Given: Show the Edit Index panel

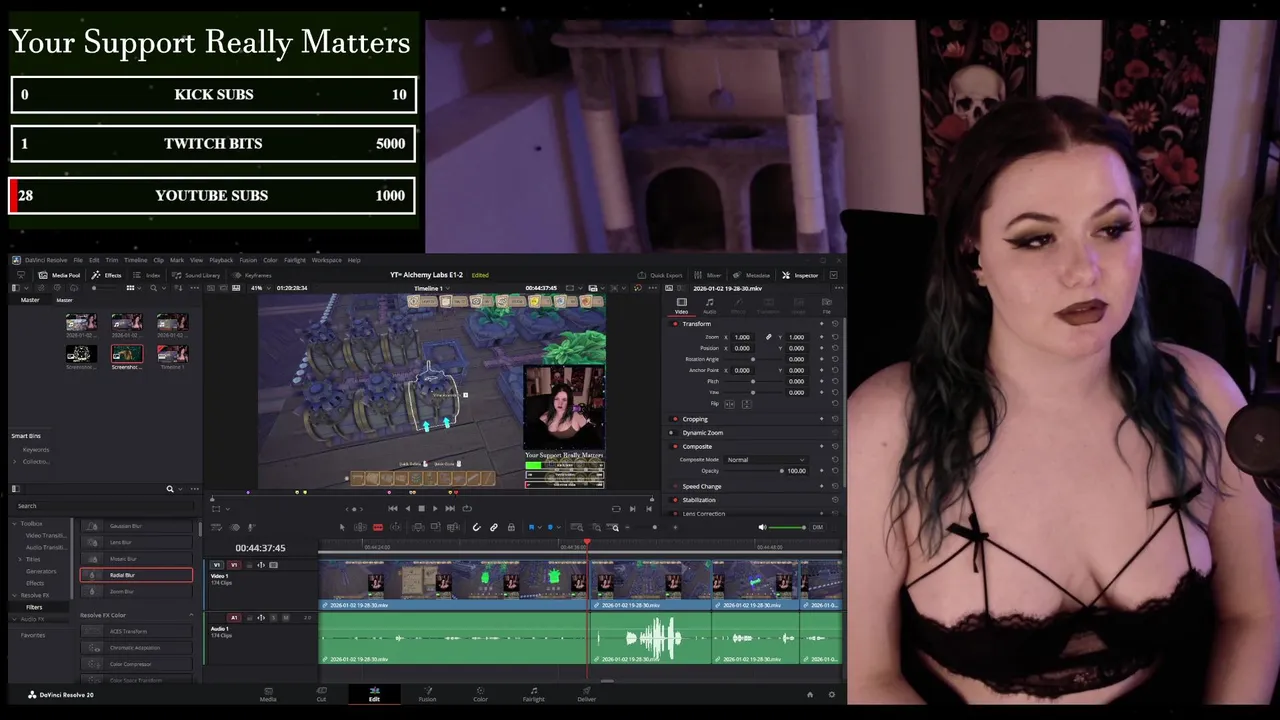Looking at the screenshot, I should tap(148, 275).
